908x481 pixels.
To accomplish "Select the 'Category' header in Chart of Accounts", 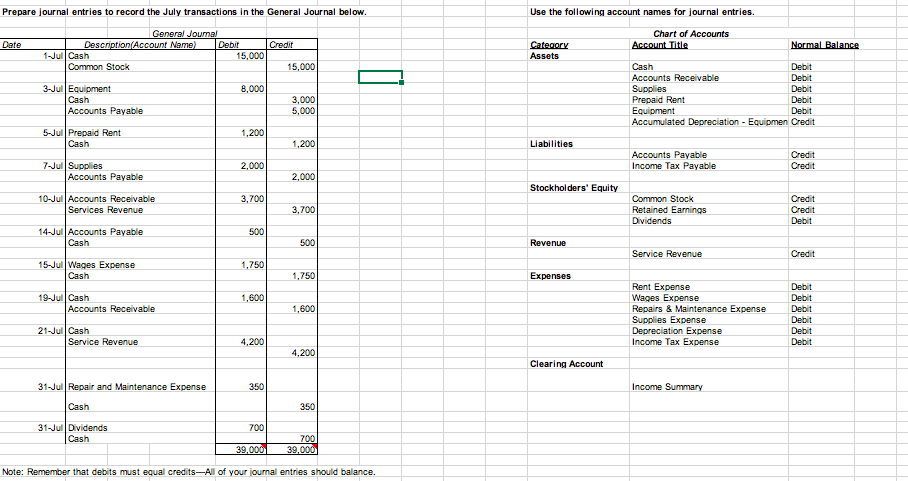I will pos(549,45).
